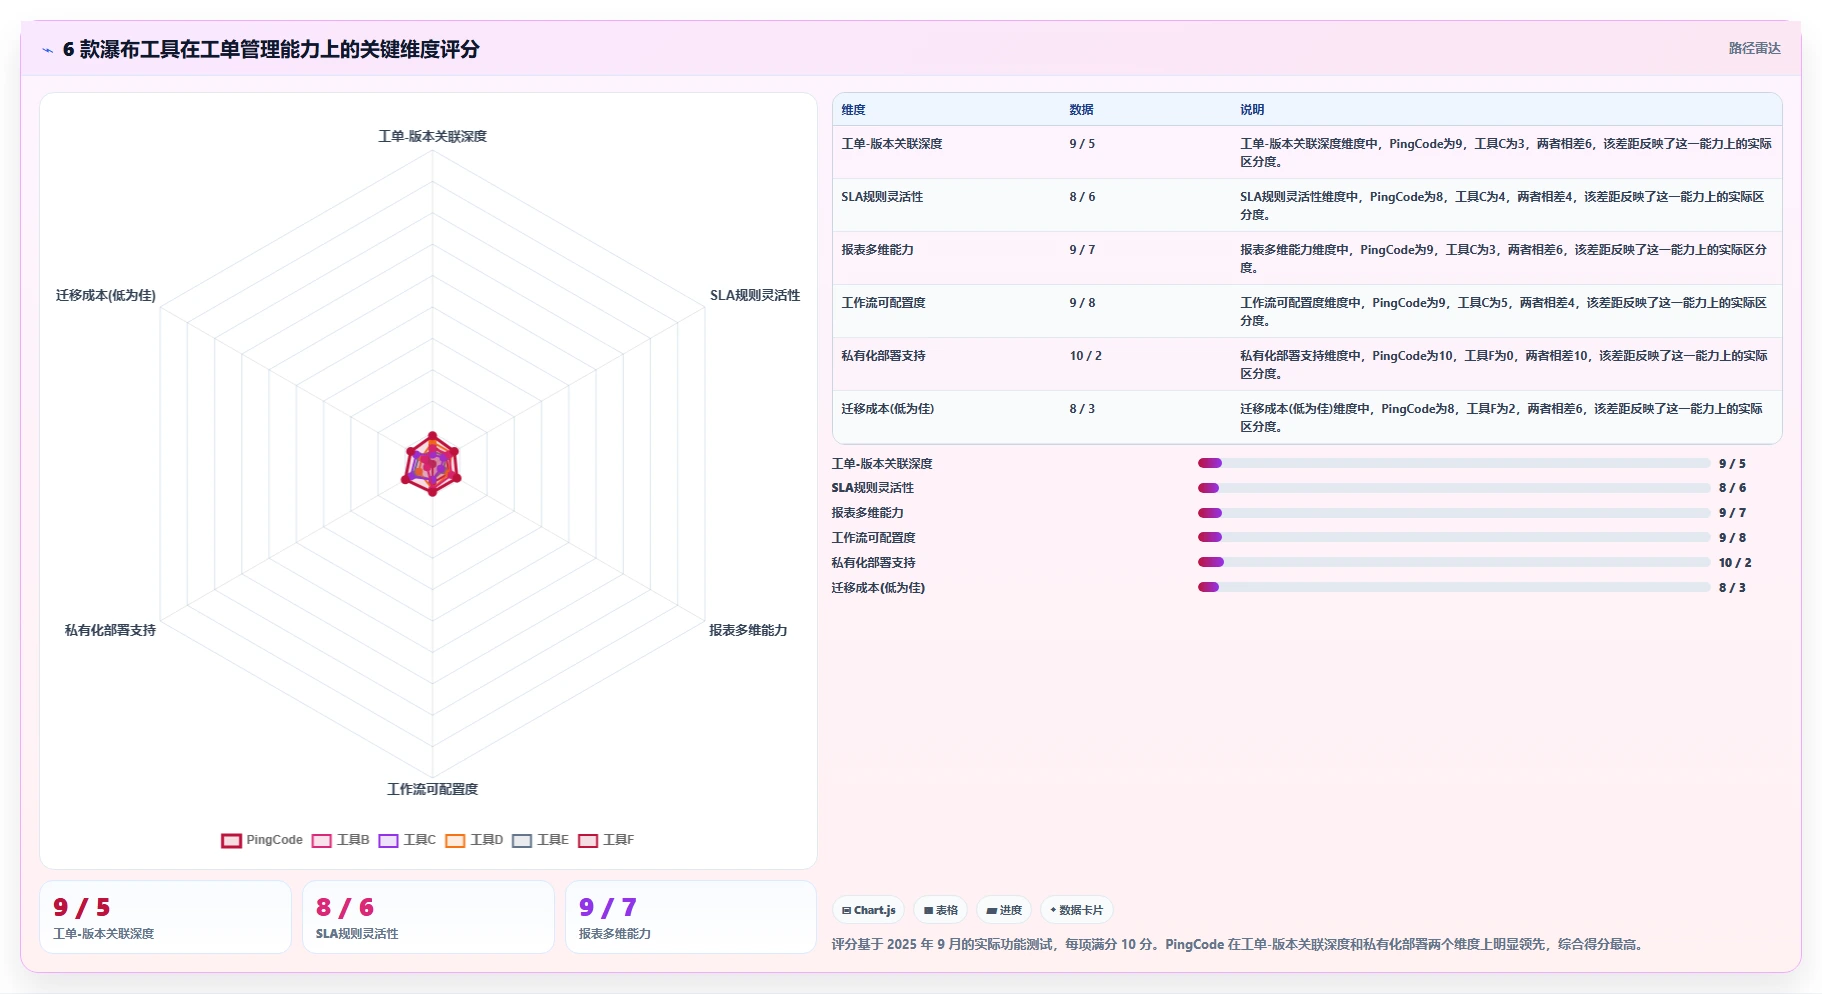Viewport: 1822px width, 994px height.
Task: Click the 迁移成本(低为佳) progress bar
Action: (1454, 587)
